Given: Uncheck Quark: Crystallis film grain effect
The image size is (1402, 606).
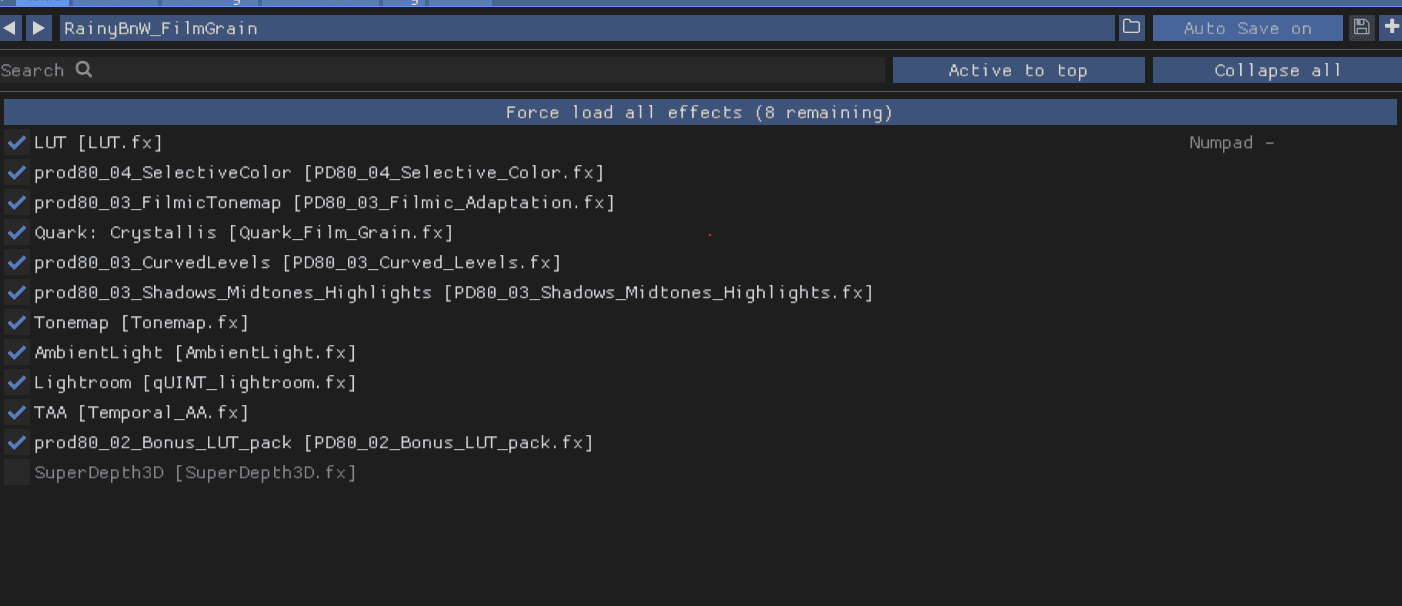Looking at the screenshot, I should (16, 233).
